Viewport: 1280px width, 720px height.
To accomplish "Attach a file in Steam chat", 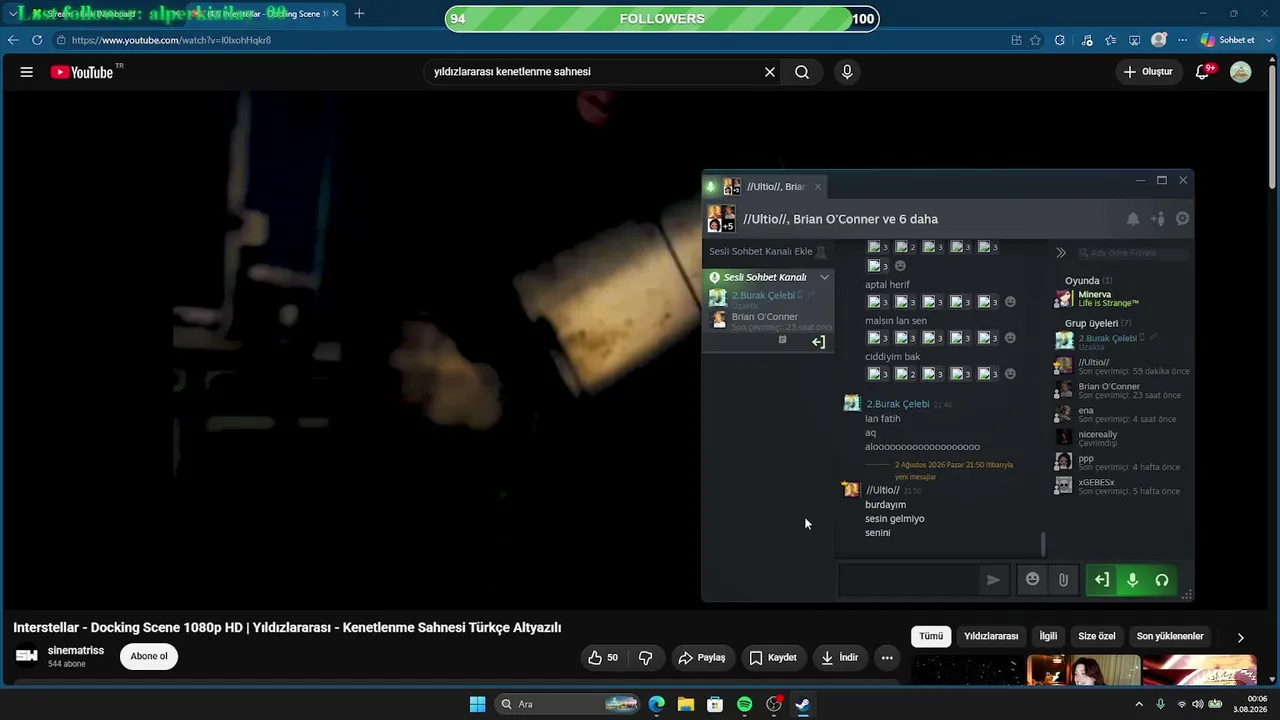I will pos(1063,580).
